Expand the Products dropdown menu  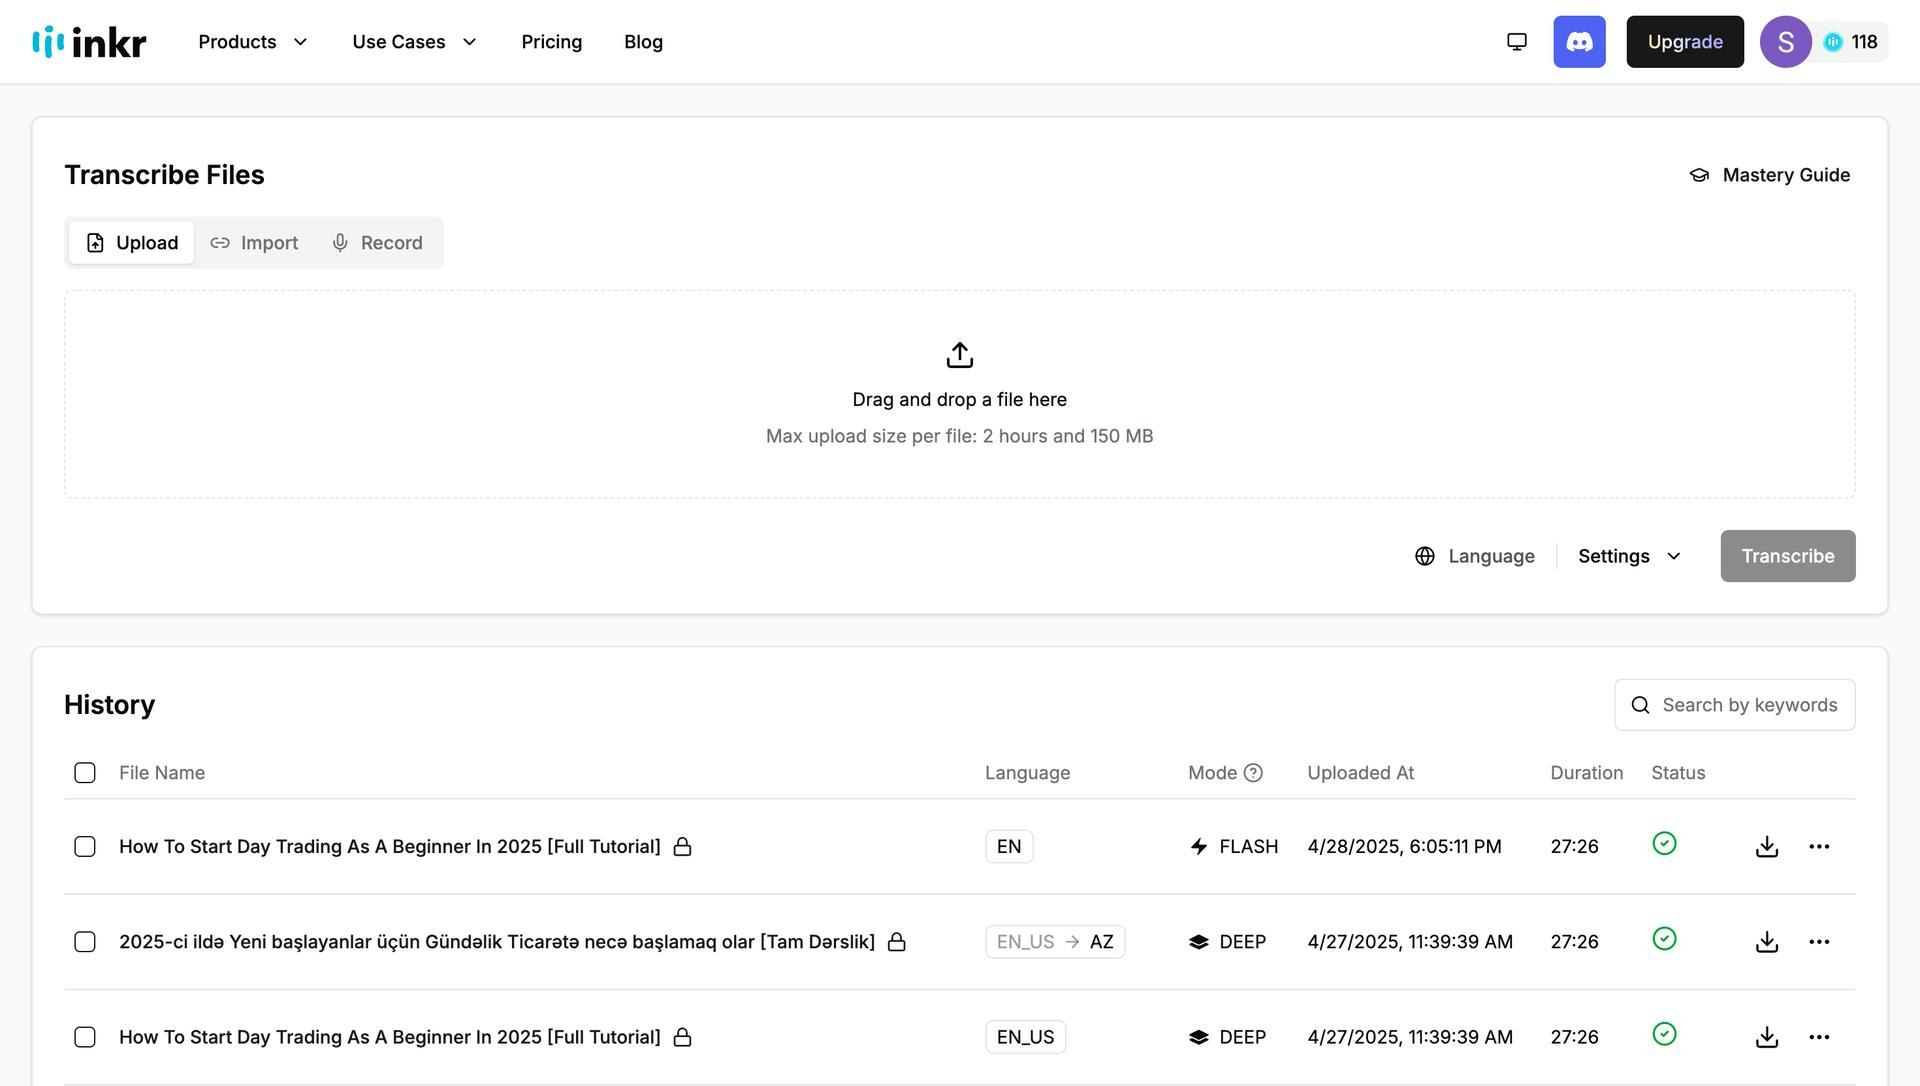tap(252, 42)
